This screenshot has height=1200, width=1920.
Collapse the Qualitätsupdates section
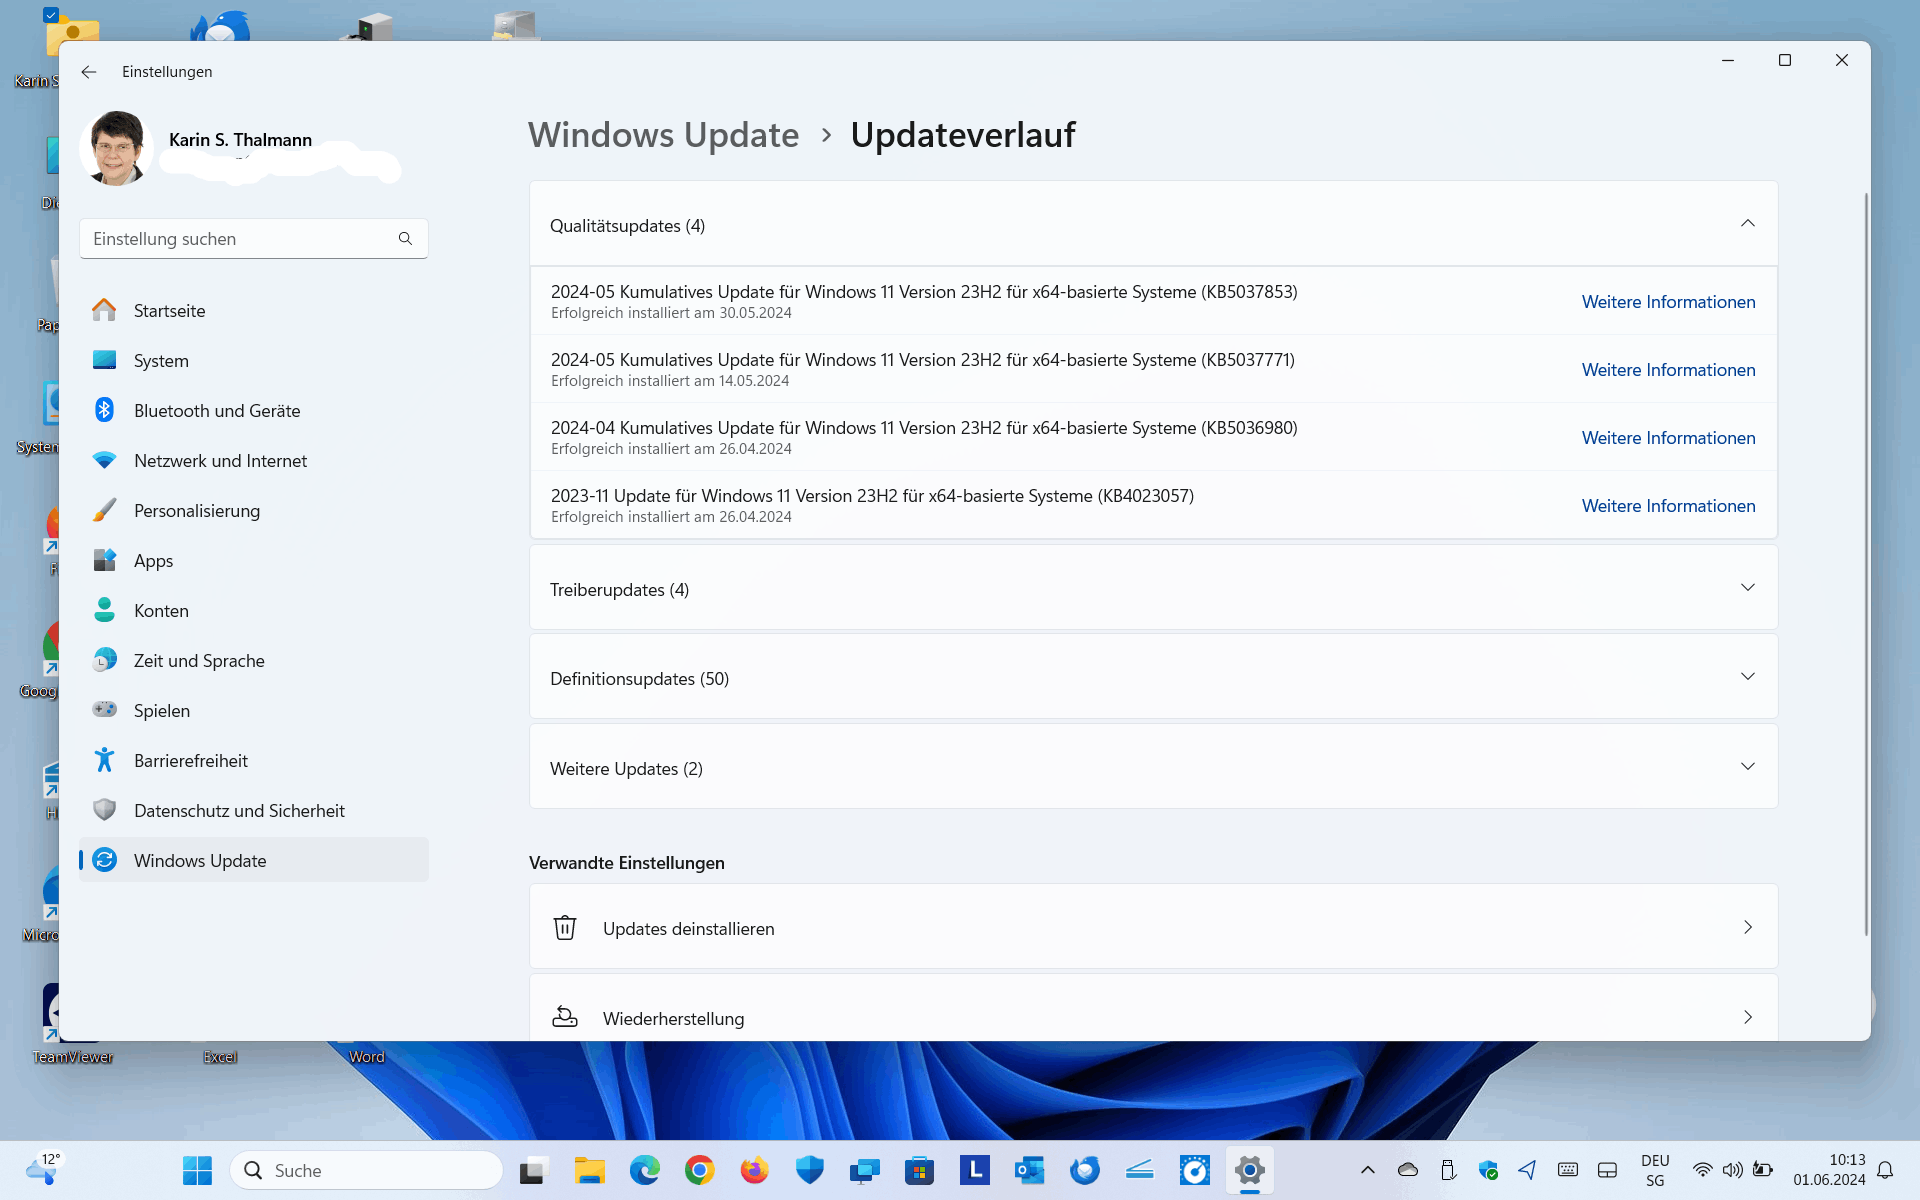coord(1747,224)
